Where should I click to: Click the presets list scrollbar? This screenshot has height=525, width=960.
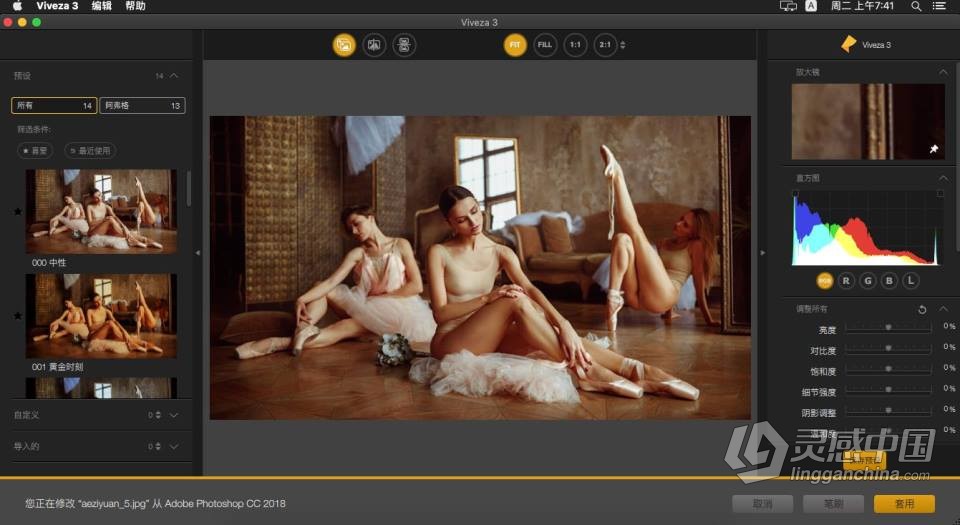click(189, 188)
